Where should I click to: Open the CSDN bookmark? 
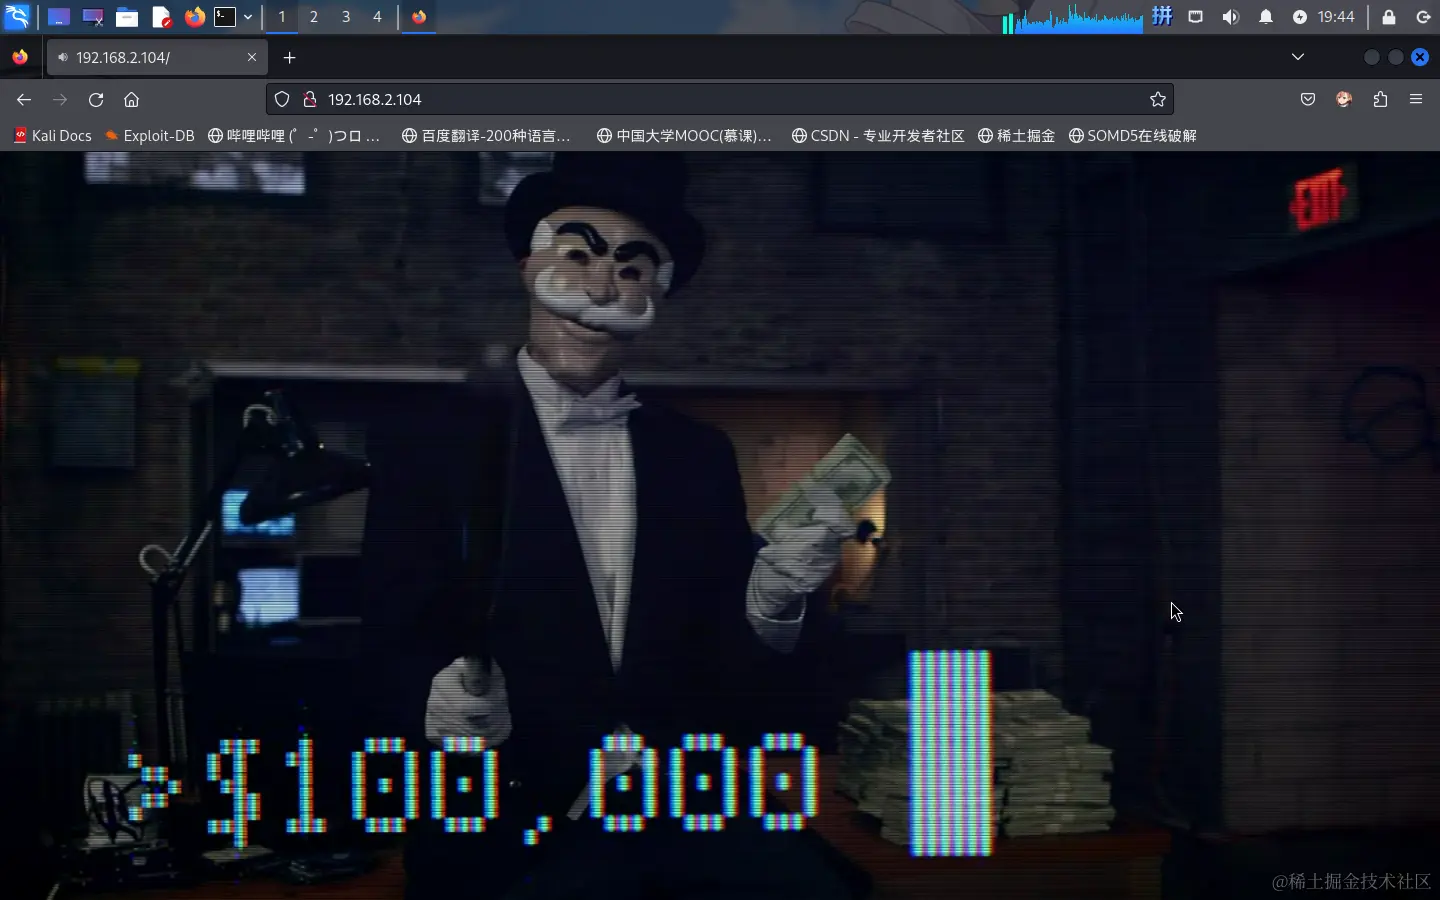pos(878,135)
